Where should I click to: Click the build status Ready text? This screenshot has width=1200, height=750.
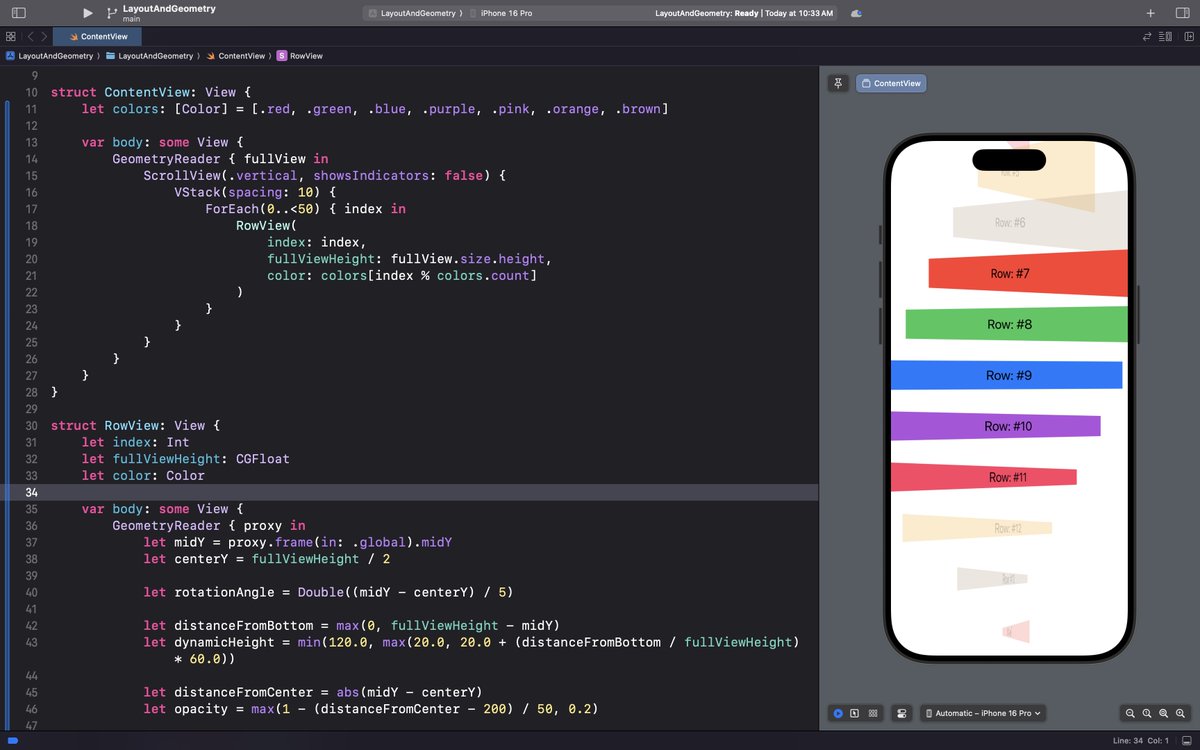[x=745, y=14]
